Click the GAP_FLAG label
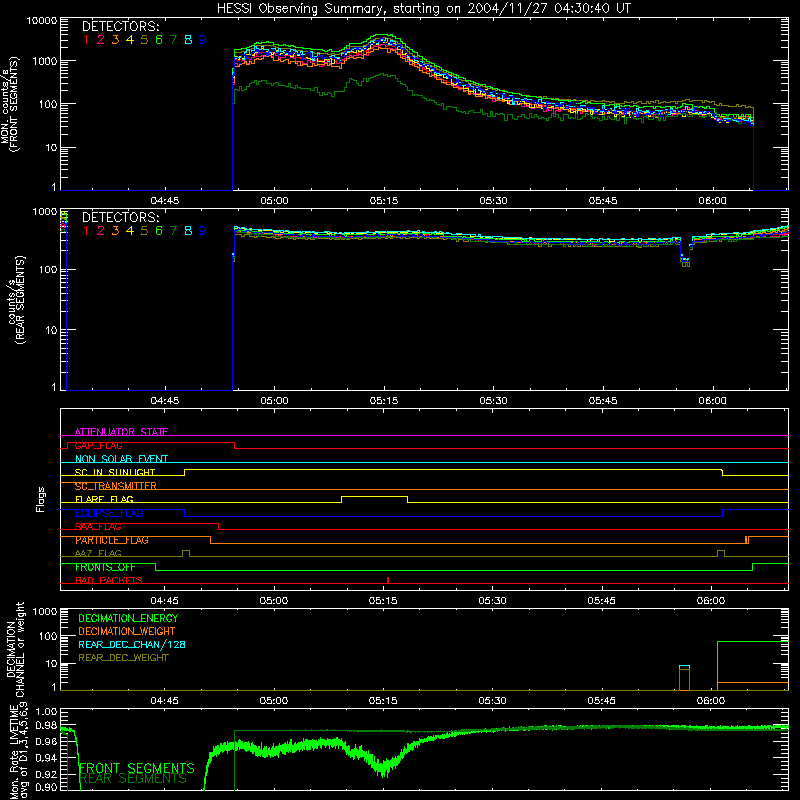The width and height of the screenshot is (800, 800). click(98, 445)
